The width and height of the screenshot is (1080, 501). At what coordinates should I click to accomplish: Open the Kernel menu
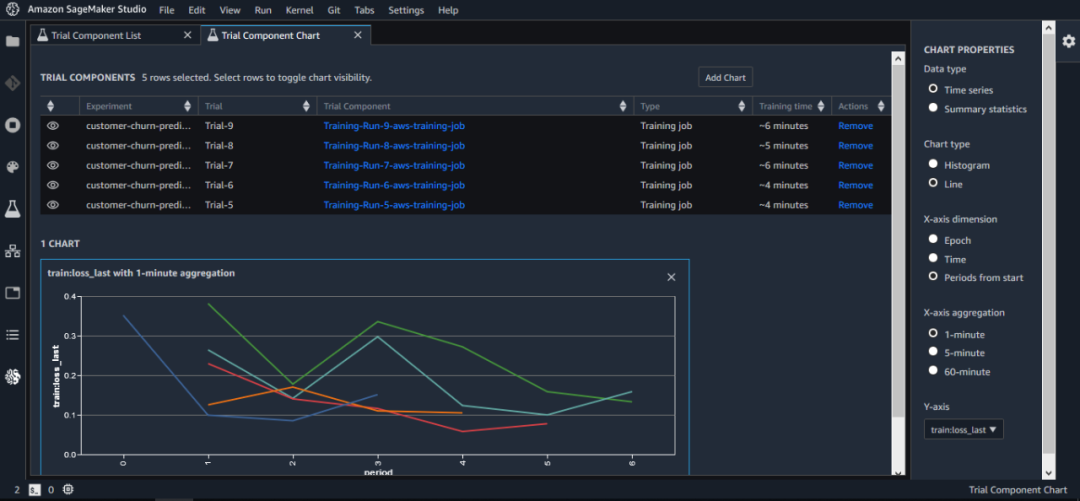[x=300, y=10]
